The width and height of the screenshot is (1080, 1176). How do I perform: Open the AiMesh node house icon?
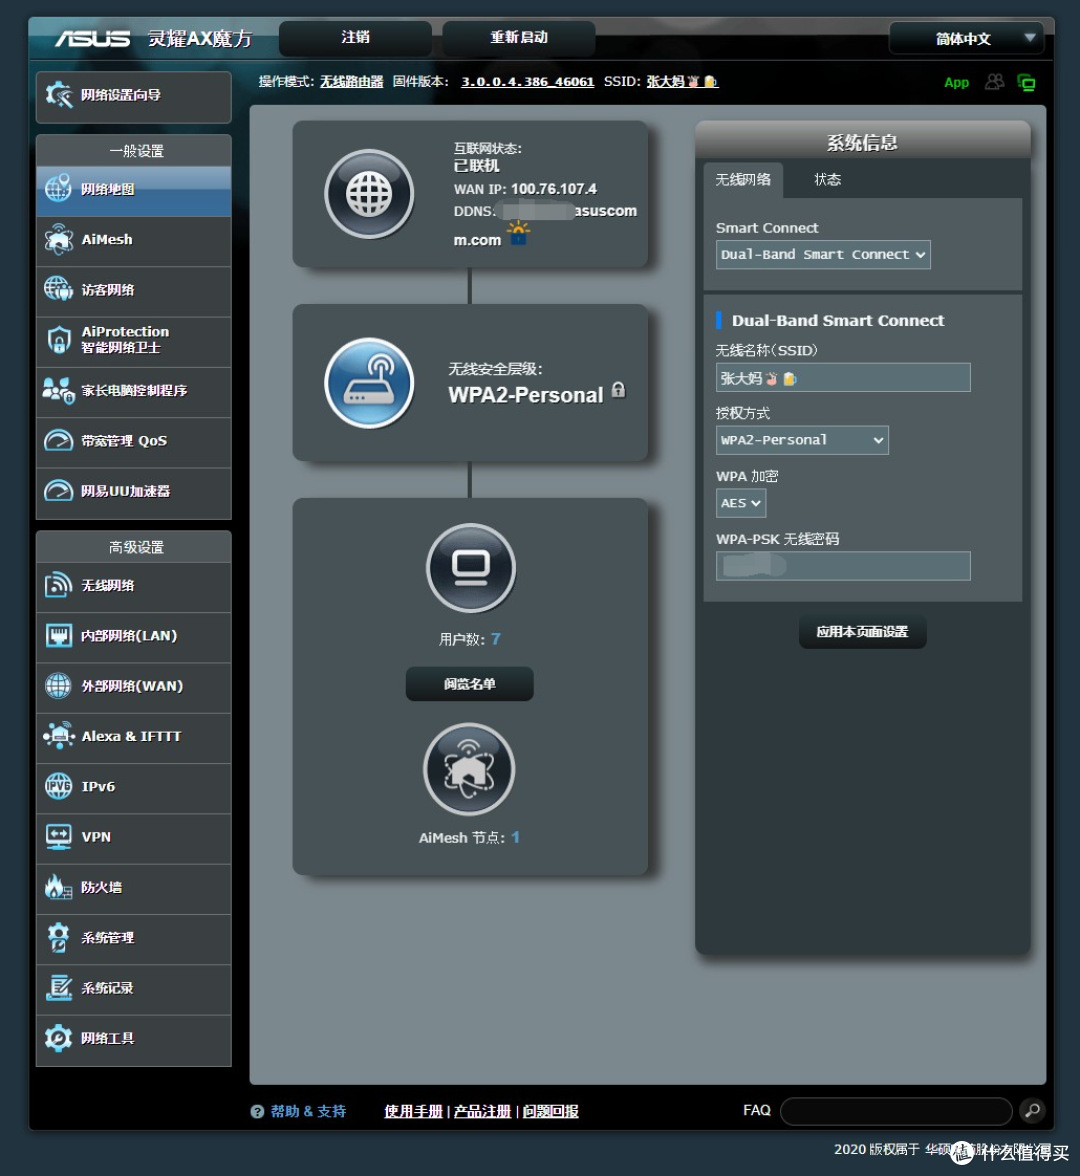coord(469,769)
